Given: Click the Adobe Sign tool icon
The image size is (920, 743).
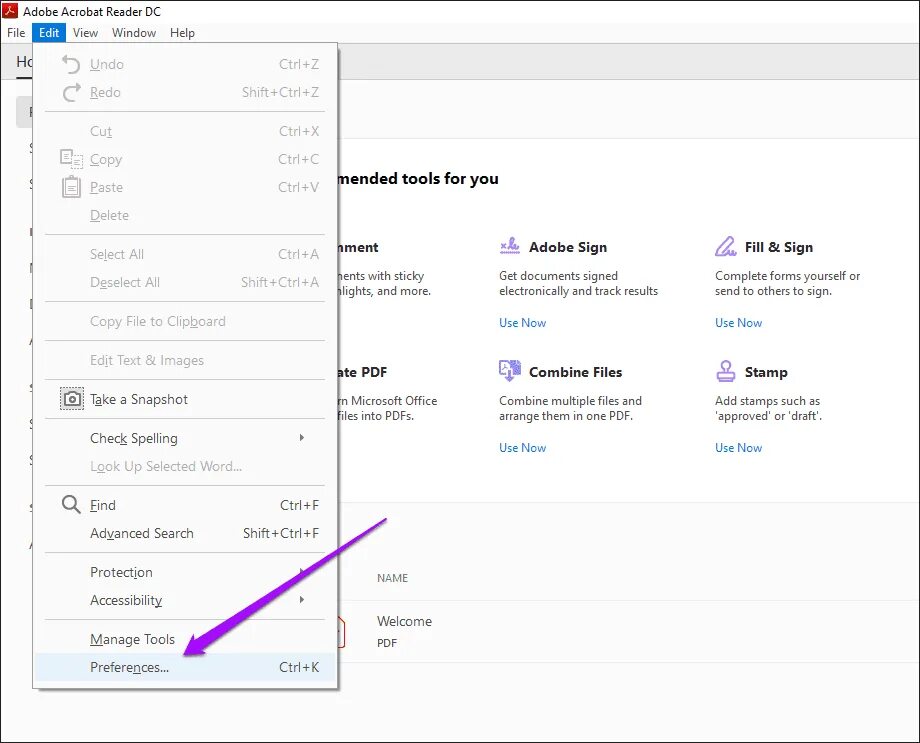Looking at the screenshot, I should pos(510,246).
